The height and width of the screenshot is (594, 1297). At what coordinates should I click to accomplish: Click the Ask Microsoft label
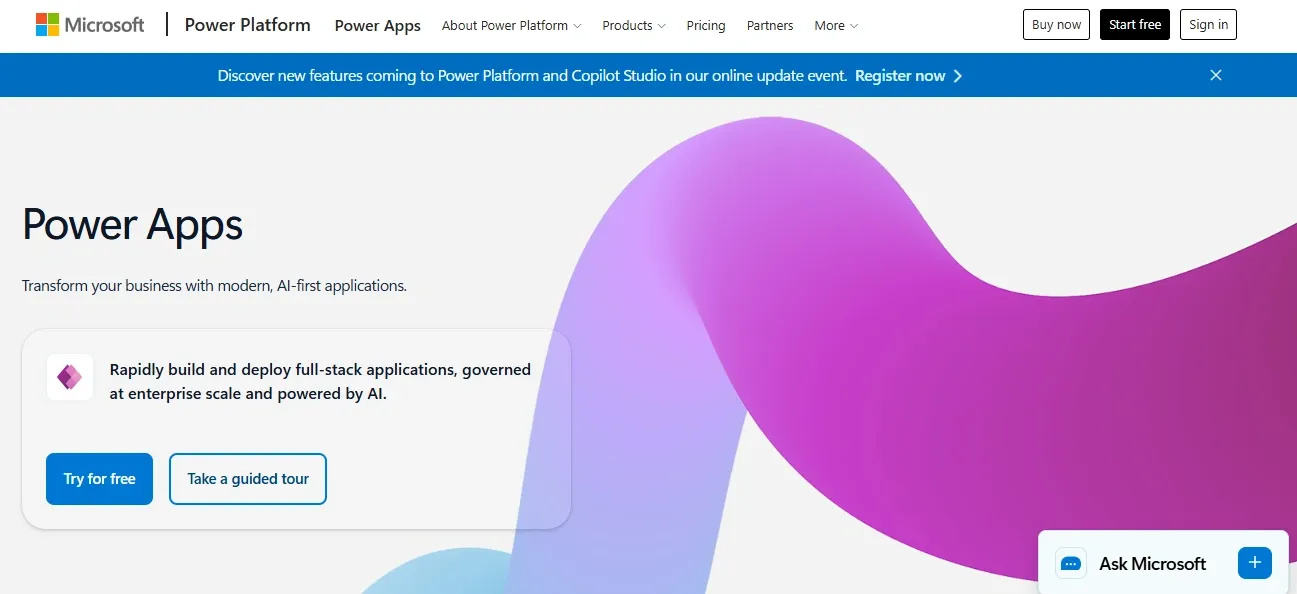[1152, 564]
